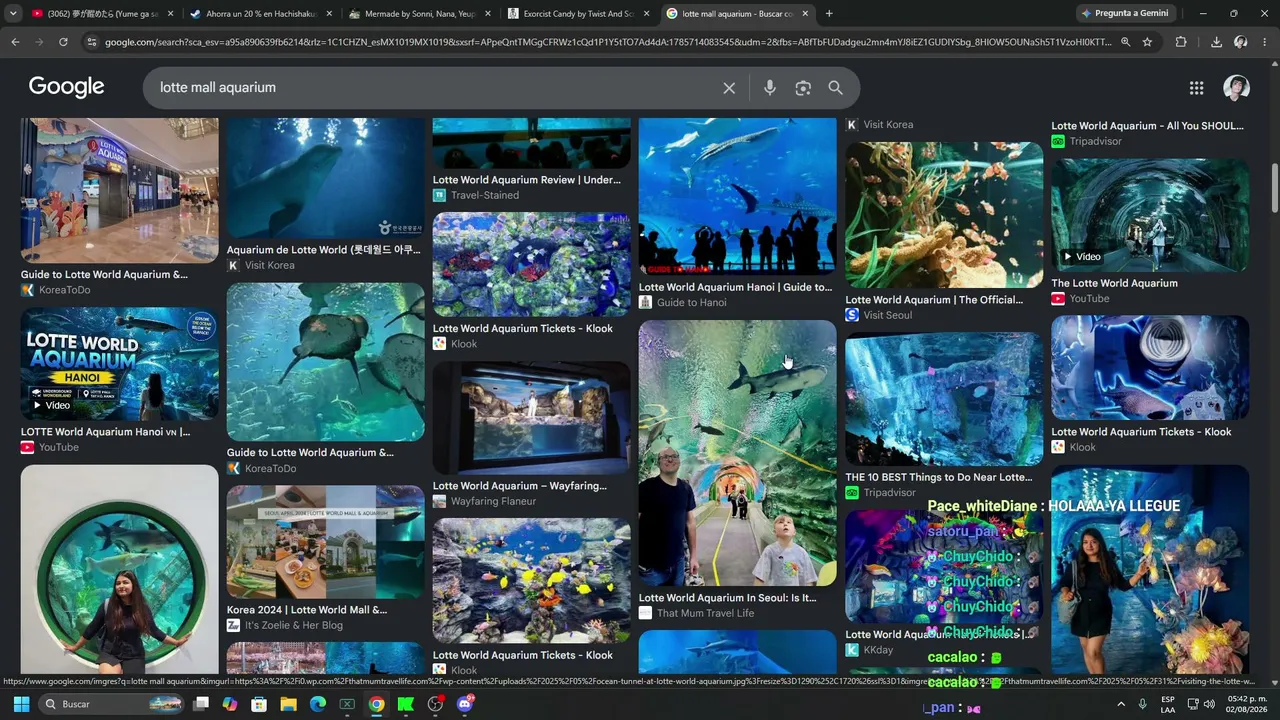Open the taskbar clock and date
Viewport: 1280px width, 720px height.
tap(1246, 704)
